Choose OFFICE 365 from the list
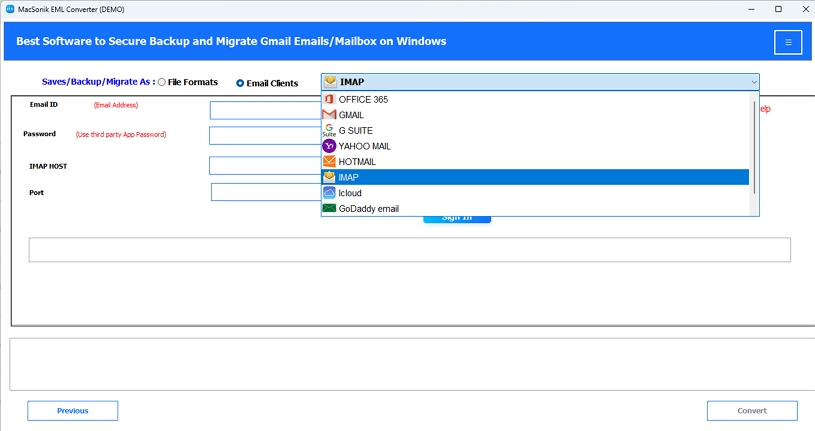This screenshot has height=431, width=815. [x=535, y=99]
